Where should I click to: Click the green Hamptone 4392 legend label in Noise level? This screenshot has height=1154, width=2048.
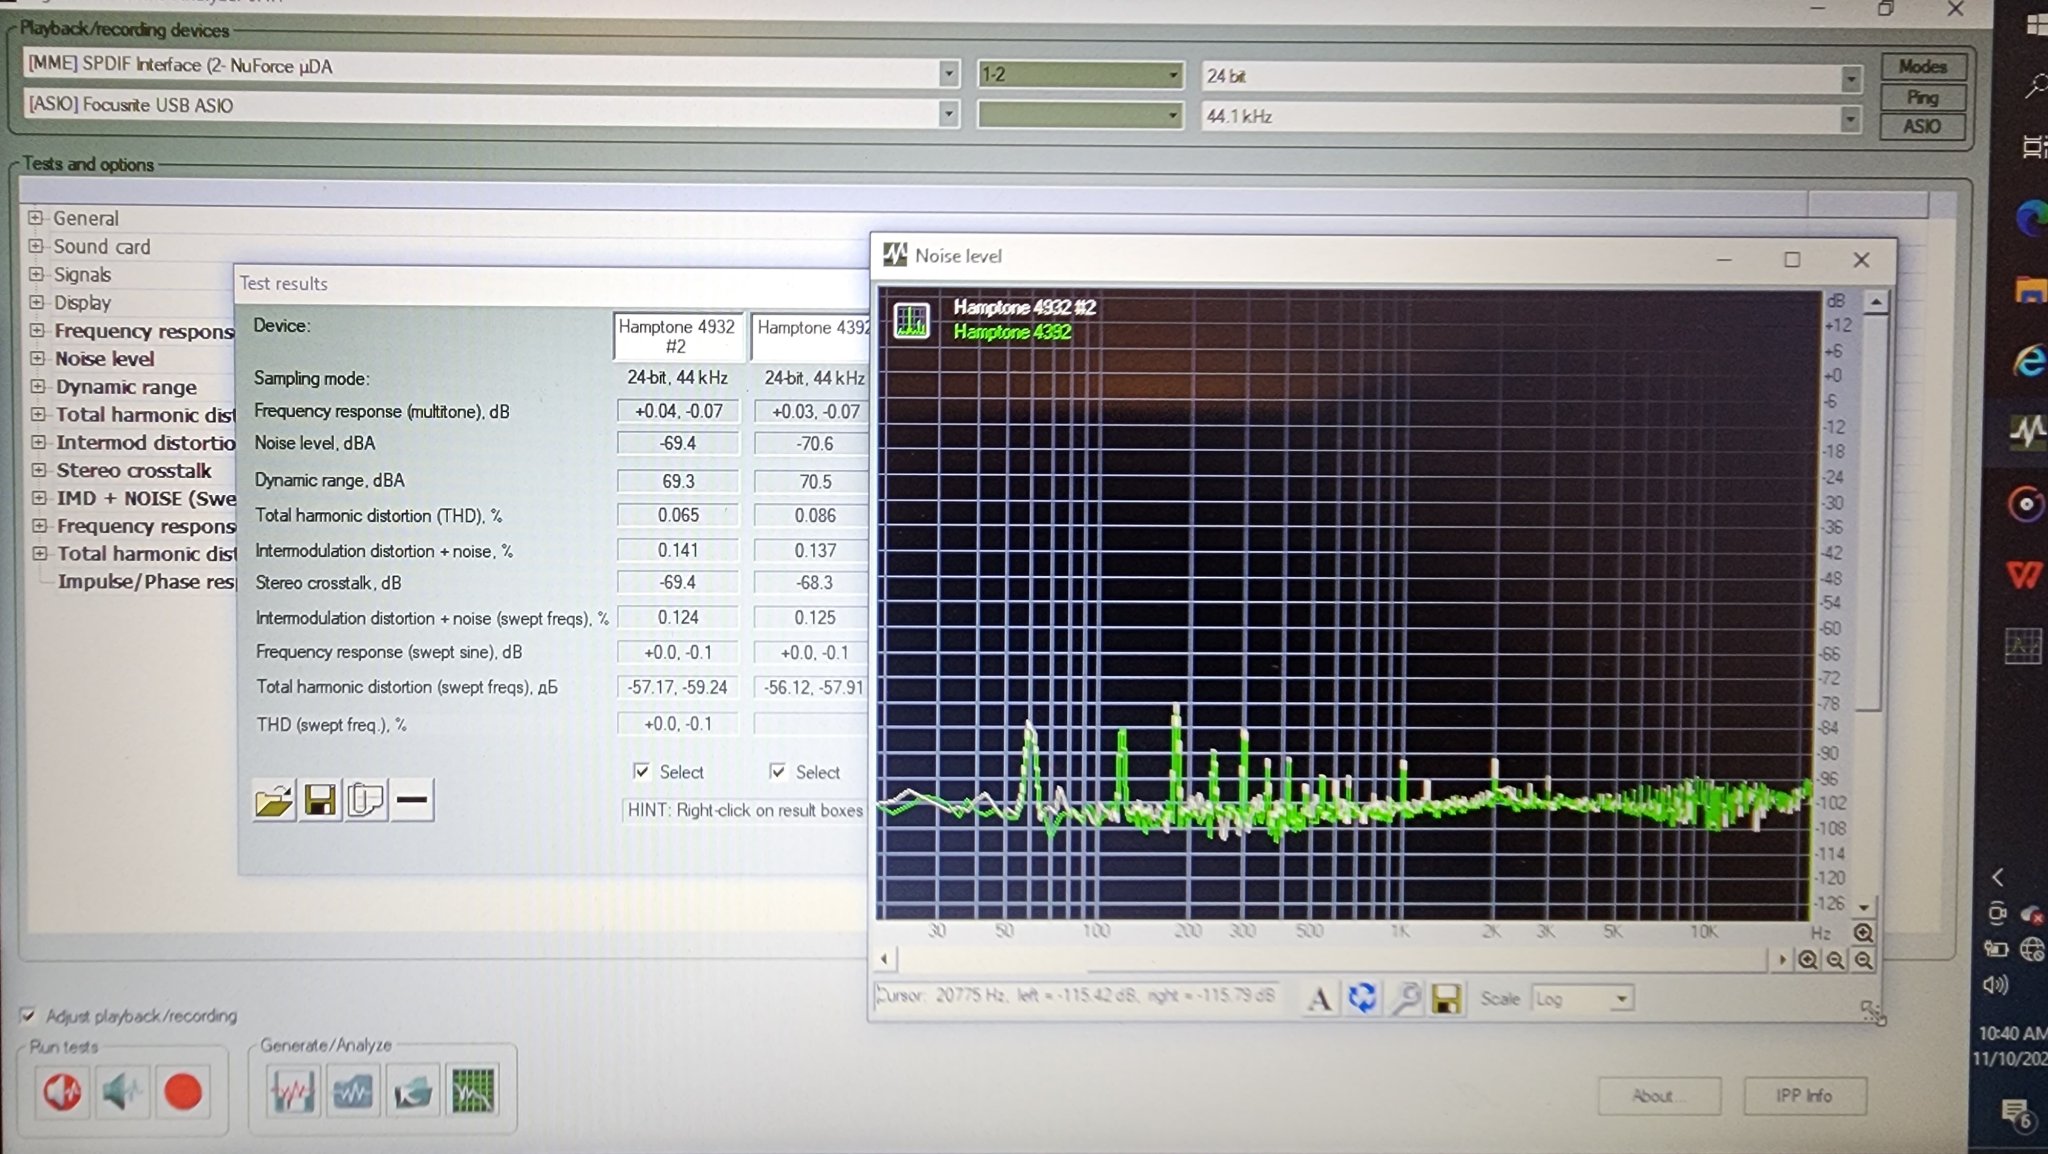pos(1012,332)
